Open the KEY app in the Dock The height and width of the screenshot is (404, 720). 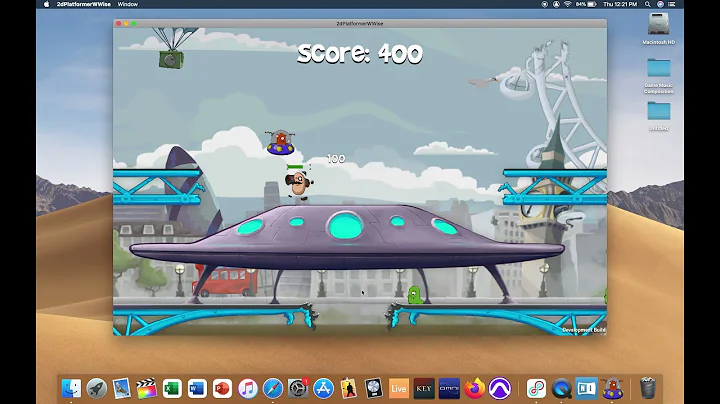click(x=424, y=388)
